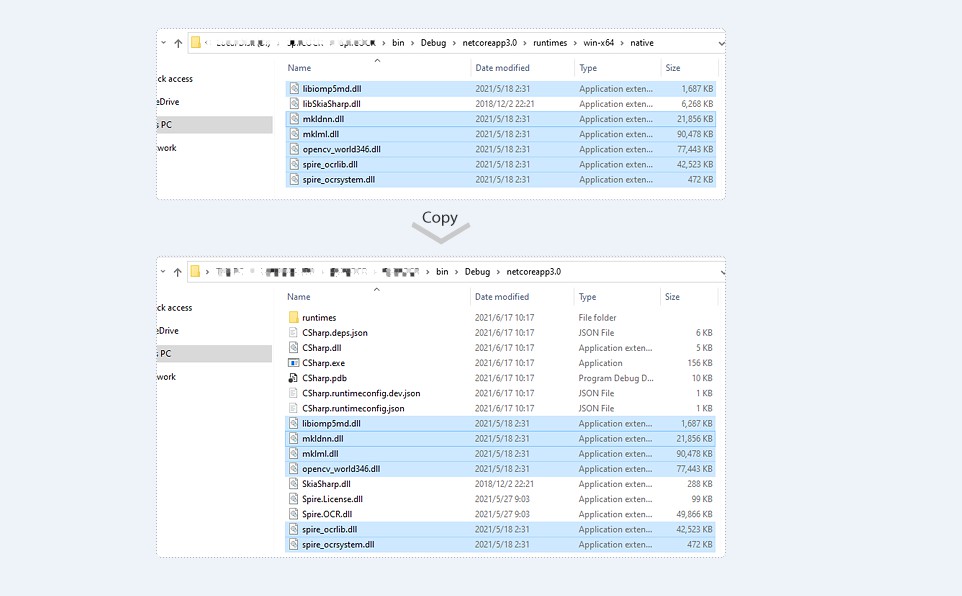Select CSharp.runtimeconfig.dev.json file icon

point(294,393)
